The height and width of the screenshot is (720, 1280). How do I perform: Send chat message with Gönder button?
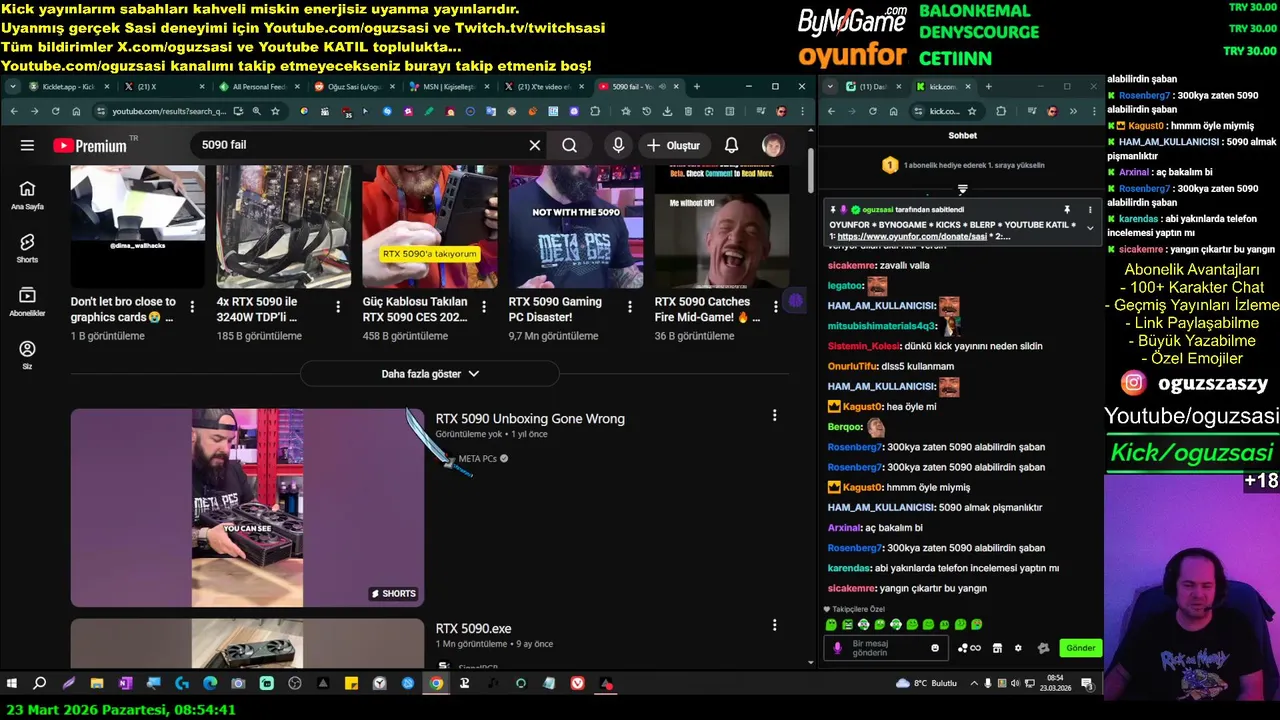tap(1080, 648)
